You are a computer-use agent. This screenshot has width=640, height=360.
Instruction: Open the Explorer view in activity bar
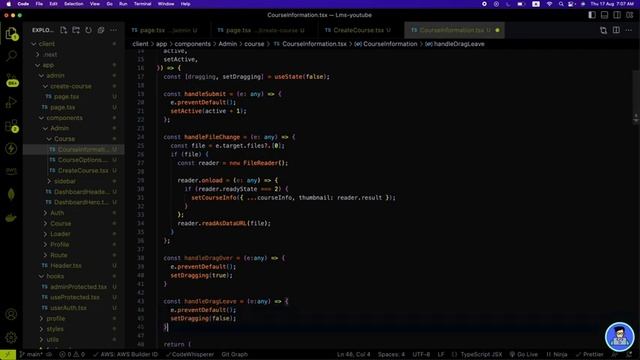[11, 33]
